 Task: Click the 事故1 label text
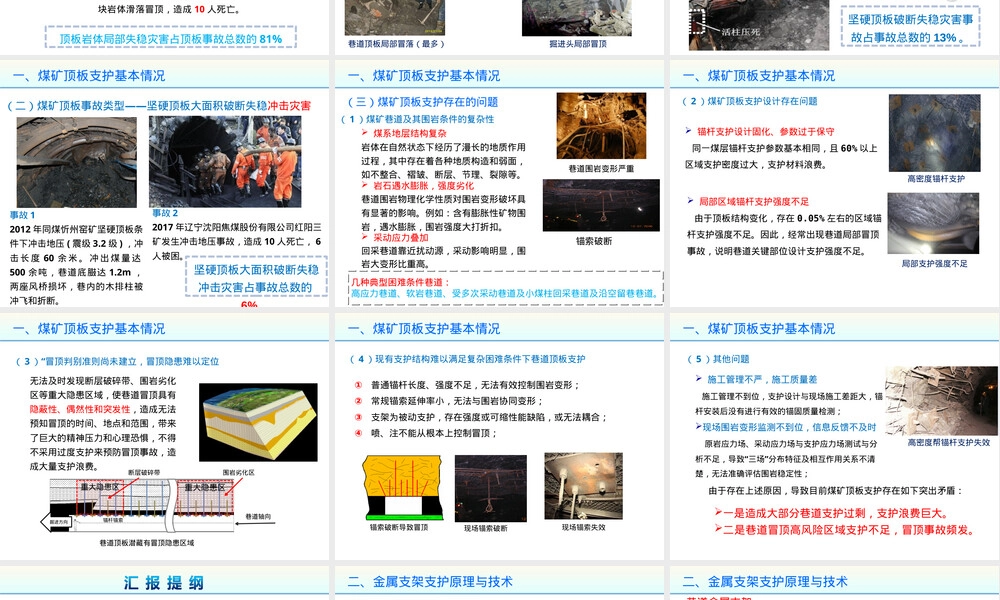tap(22, 215)
